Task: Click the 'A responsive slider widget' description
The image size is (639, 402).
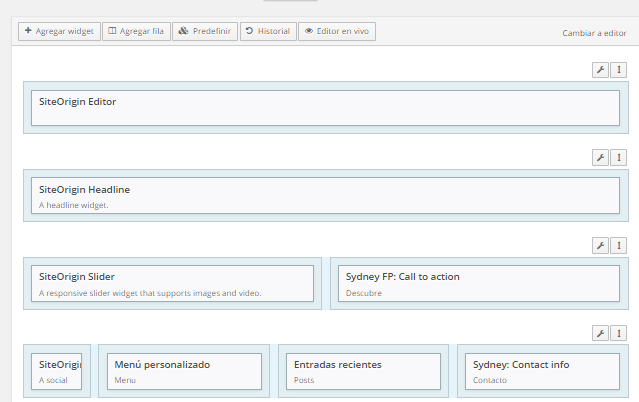Action: click(x=150, y=293)
